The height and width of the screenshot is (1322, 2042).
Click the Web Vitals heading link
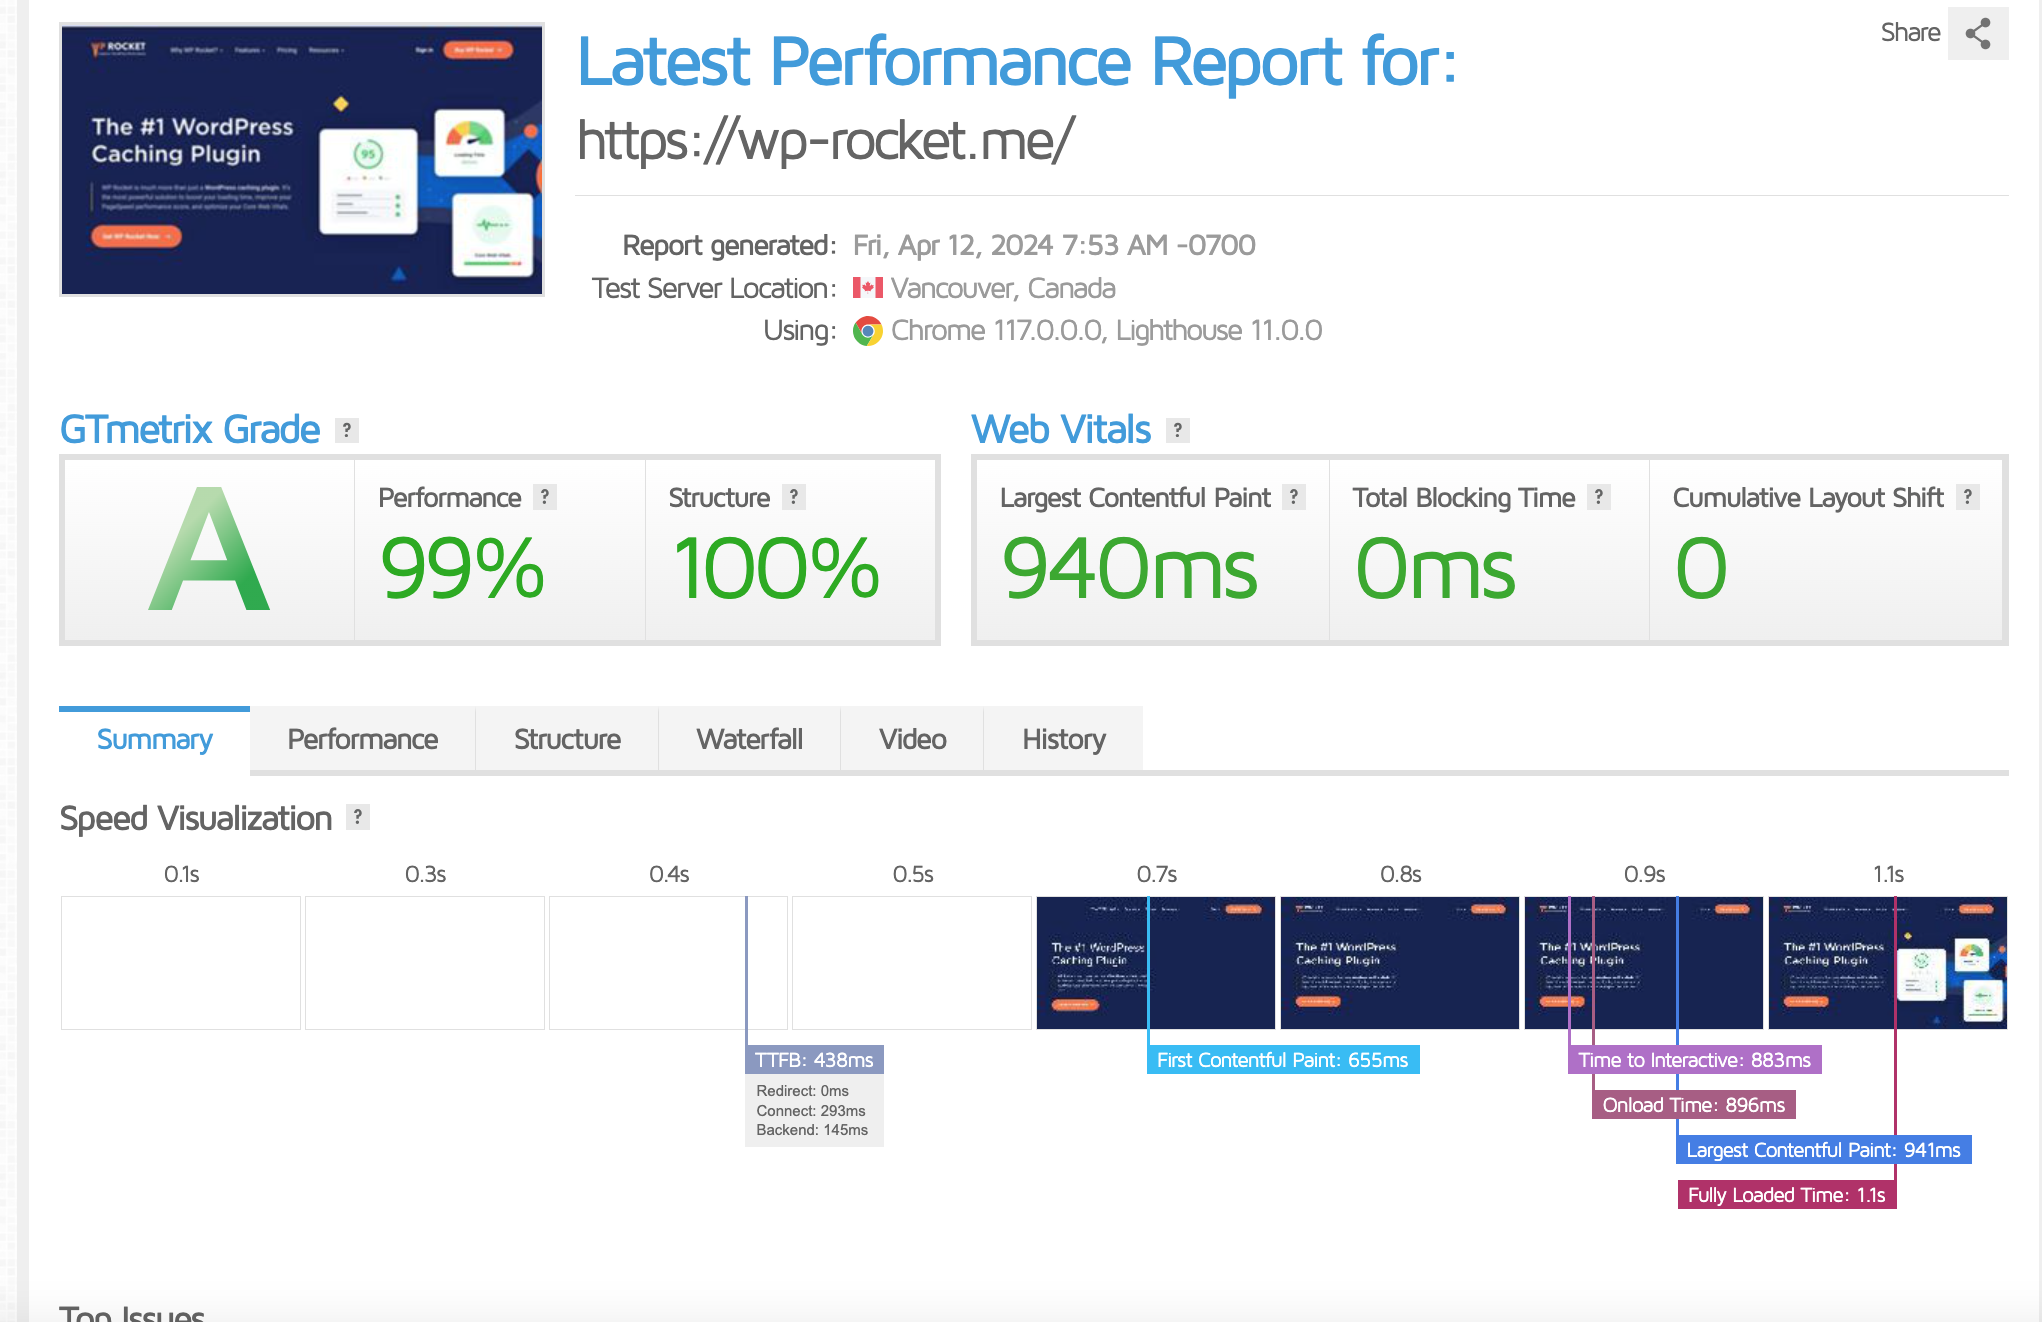pyautogui.click(x=1061, y=430)
